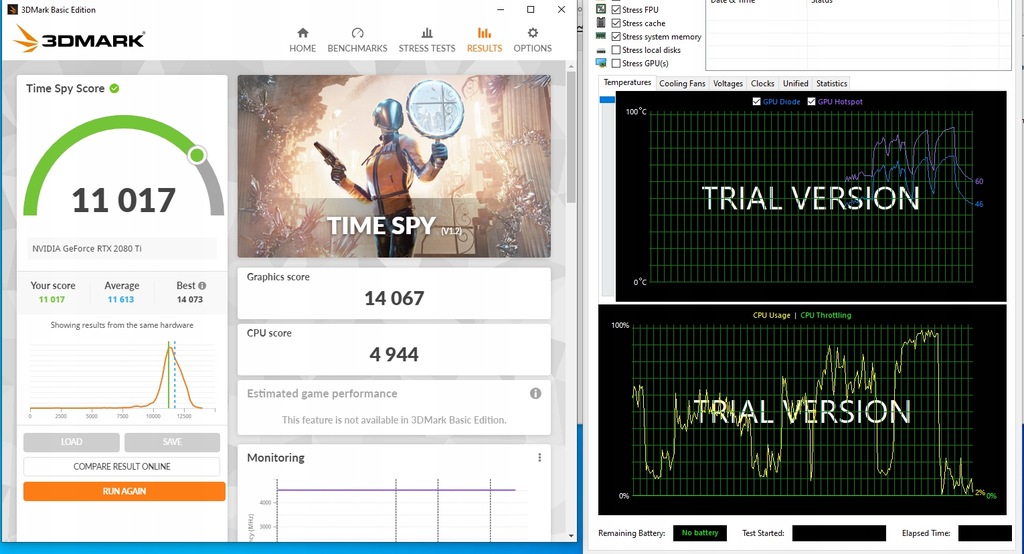Viewport: 1024px width, 554px height.
Task: Click the Estimated game performance info icon
Action: (536, 393)
